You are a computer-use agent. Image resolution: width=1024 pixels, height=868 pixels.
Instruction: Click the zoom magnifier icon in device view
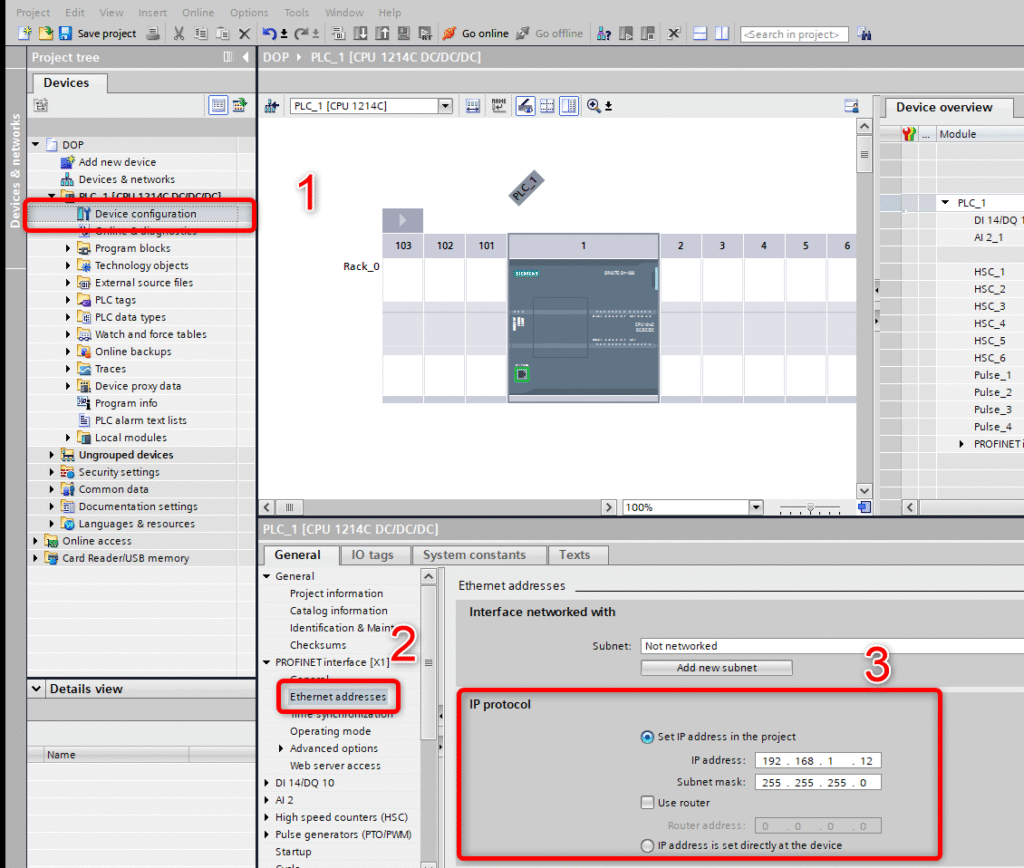594,106
